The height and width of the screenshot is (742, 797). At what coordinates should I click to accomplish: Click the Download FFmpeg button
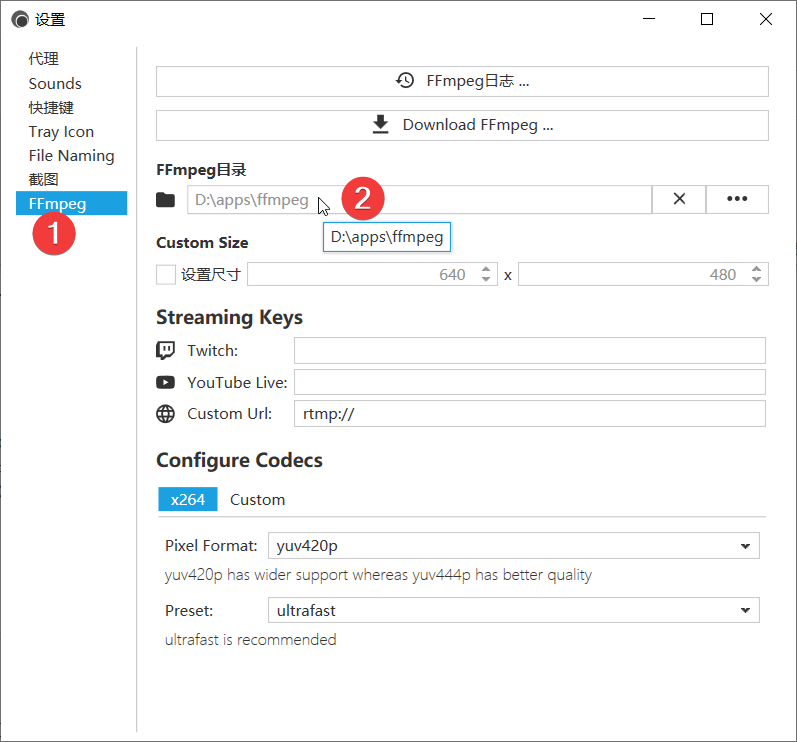[462, 125]
